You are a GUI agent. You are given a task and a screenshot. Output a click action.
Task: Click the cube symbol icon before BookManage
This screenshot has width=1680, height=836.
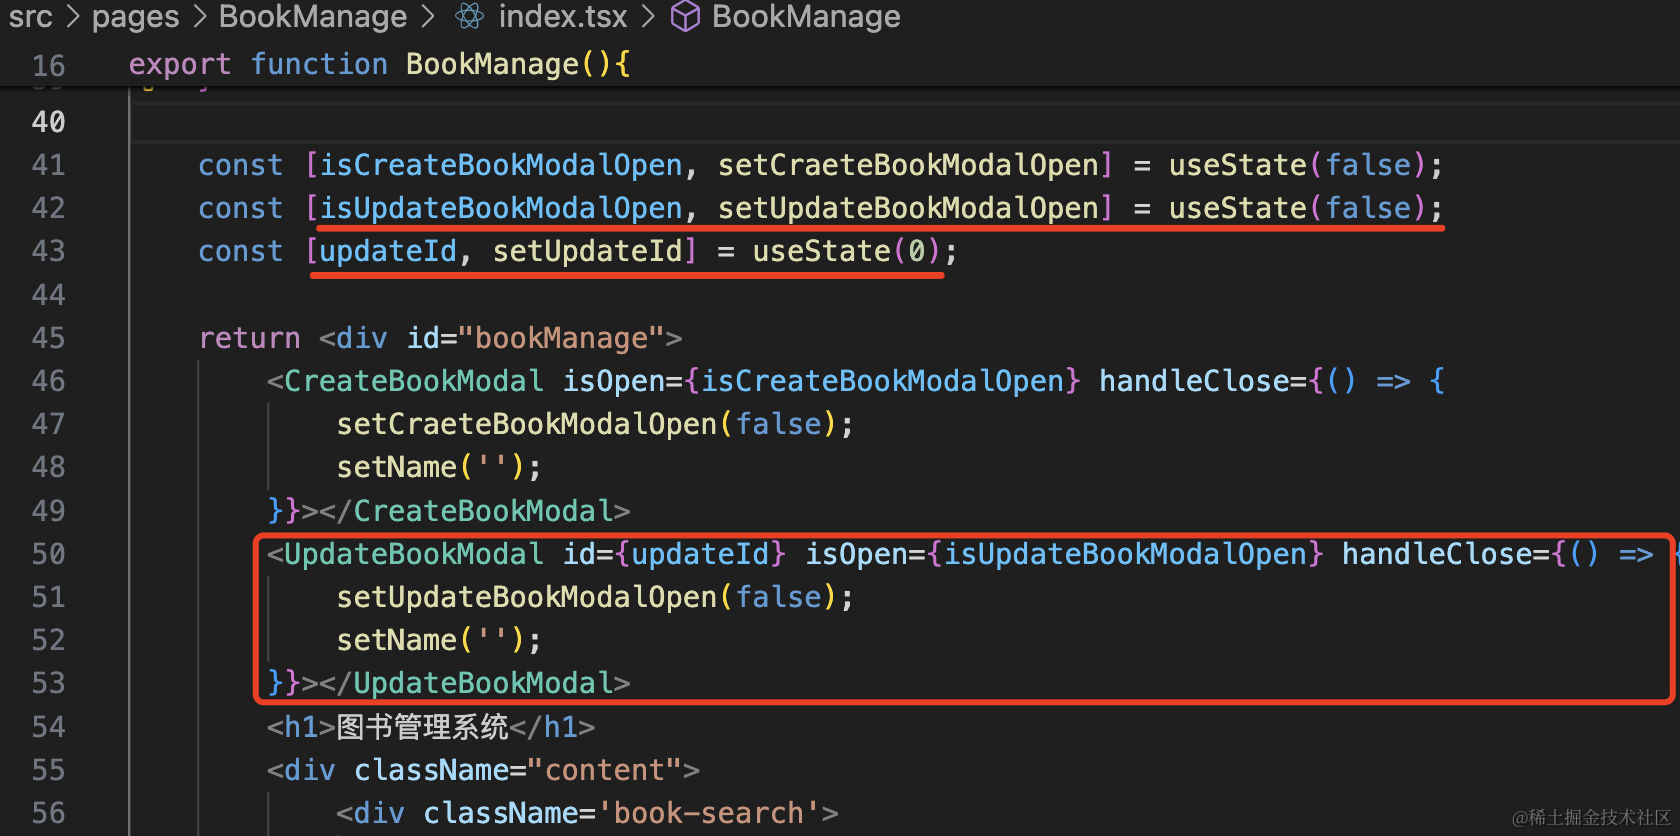pos(685,16)
